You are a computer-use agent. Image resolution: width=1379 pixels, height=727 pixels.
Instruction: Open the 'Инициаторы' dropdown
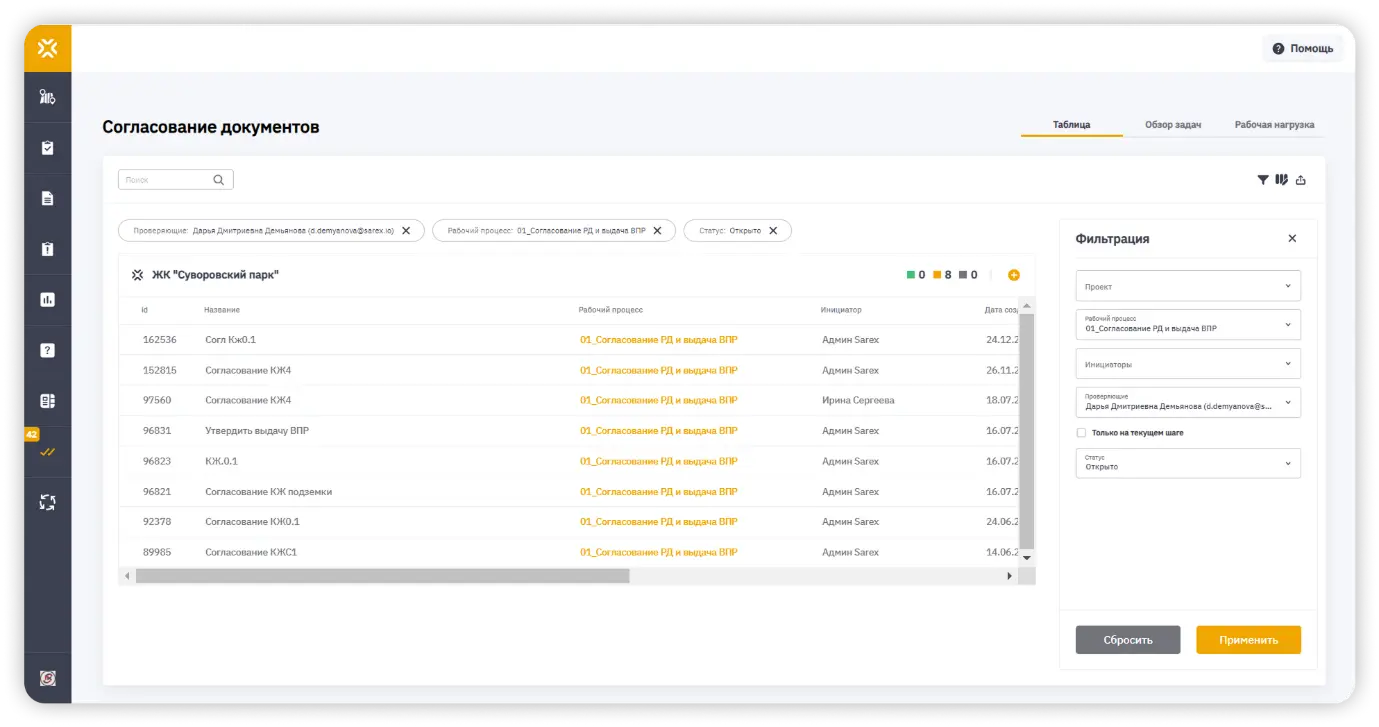point(1188,363)
